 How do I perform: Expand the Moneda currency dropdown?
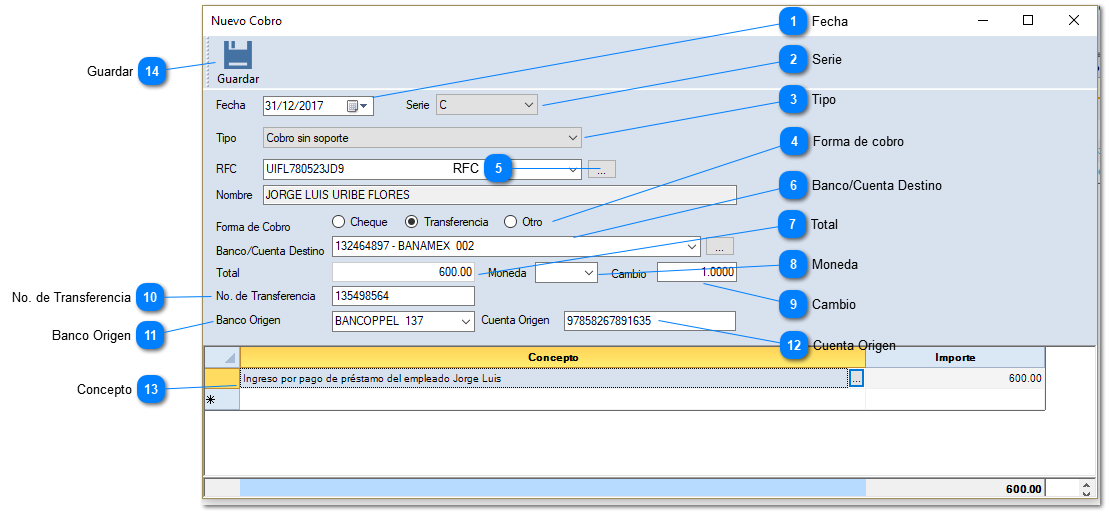pos(588,273)
